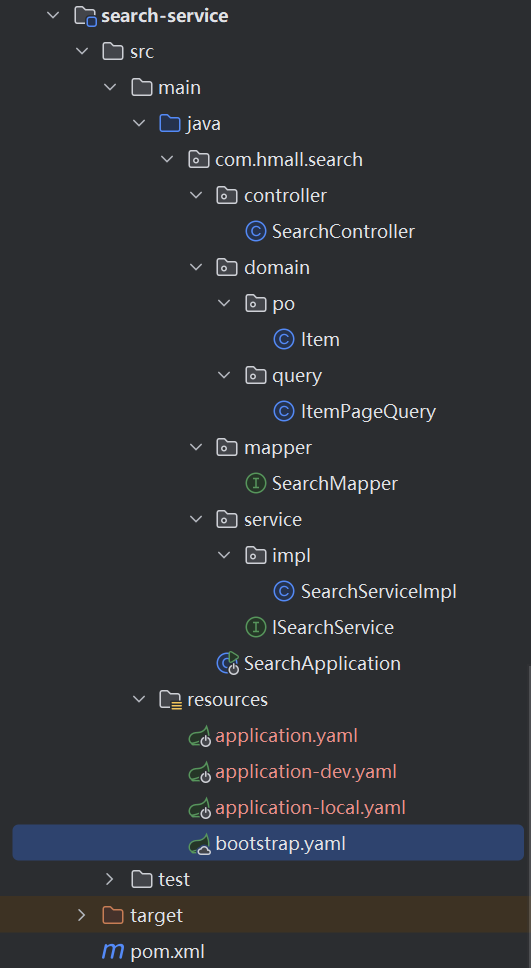Viewport: 531px width, 968px height.
Task: Select the controller package label
Action: [285, 196]
